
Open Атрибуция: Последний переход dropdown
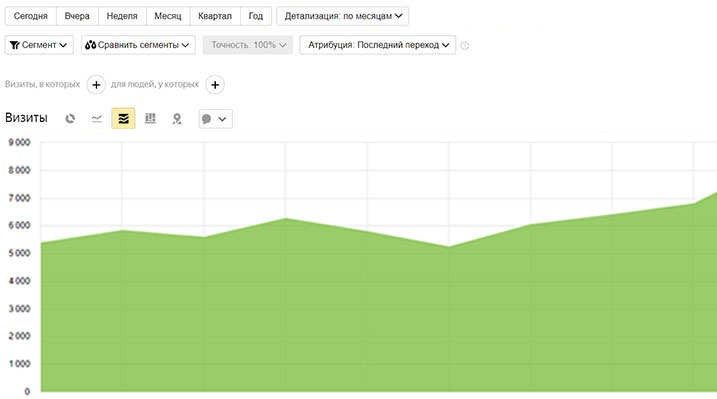point(378,45)
